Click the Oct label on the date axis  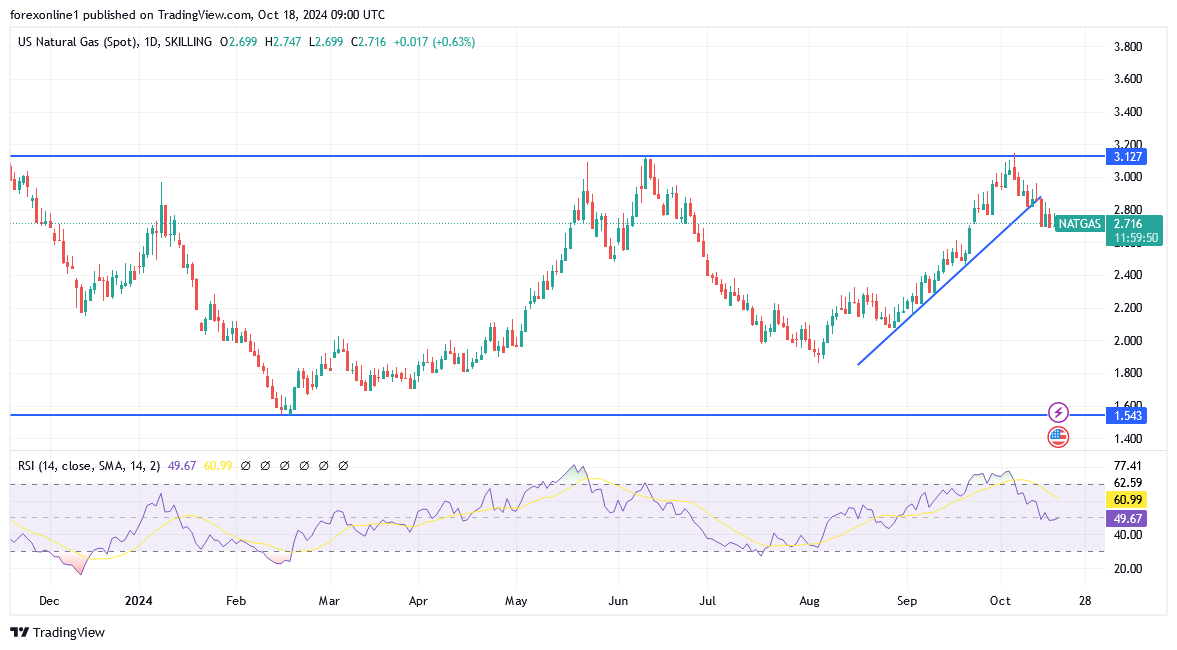pos(1000,601)
